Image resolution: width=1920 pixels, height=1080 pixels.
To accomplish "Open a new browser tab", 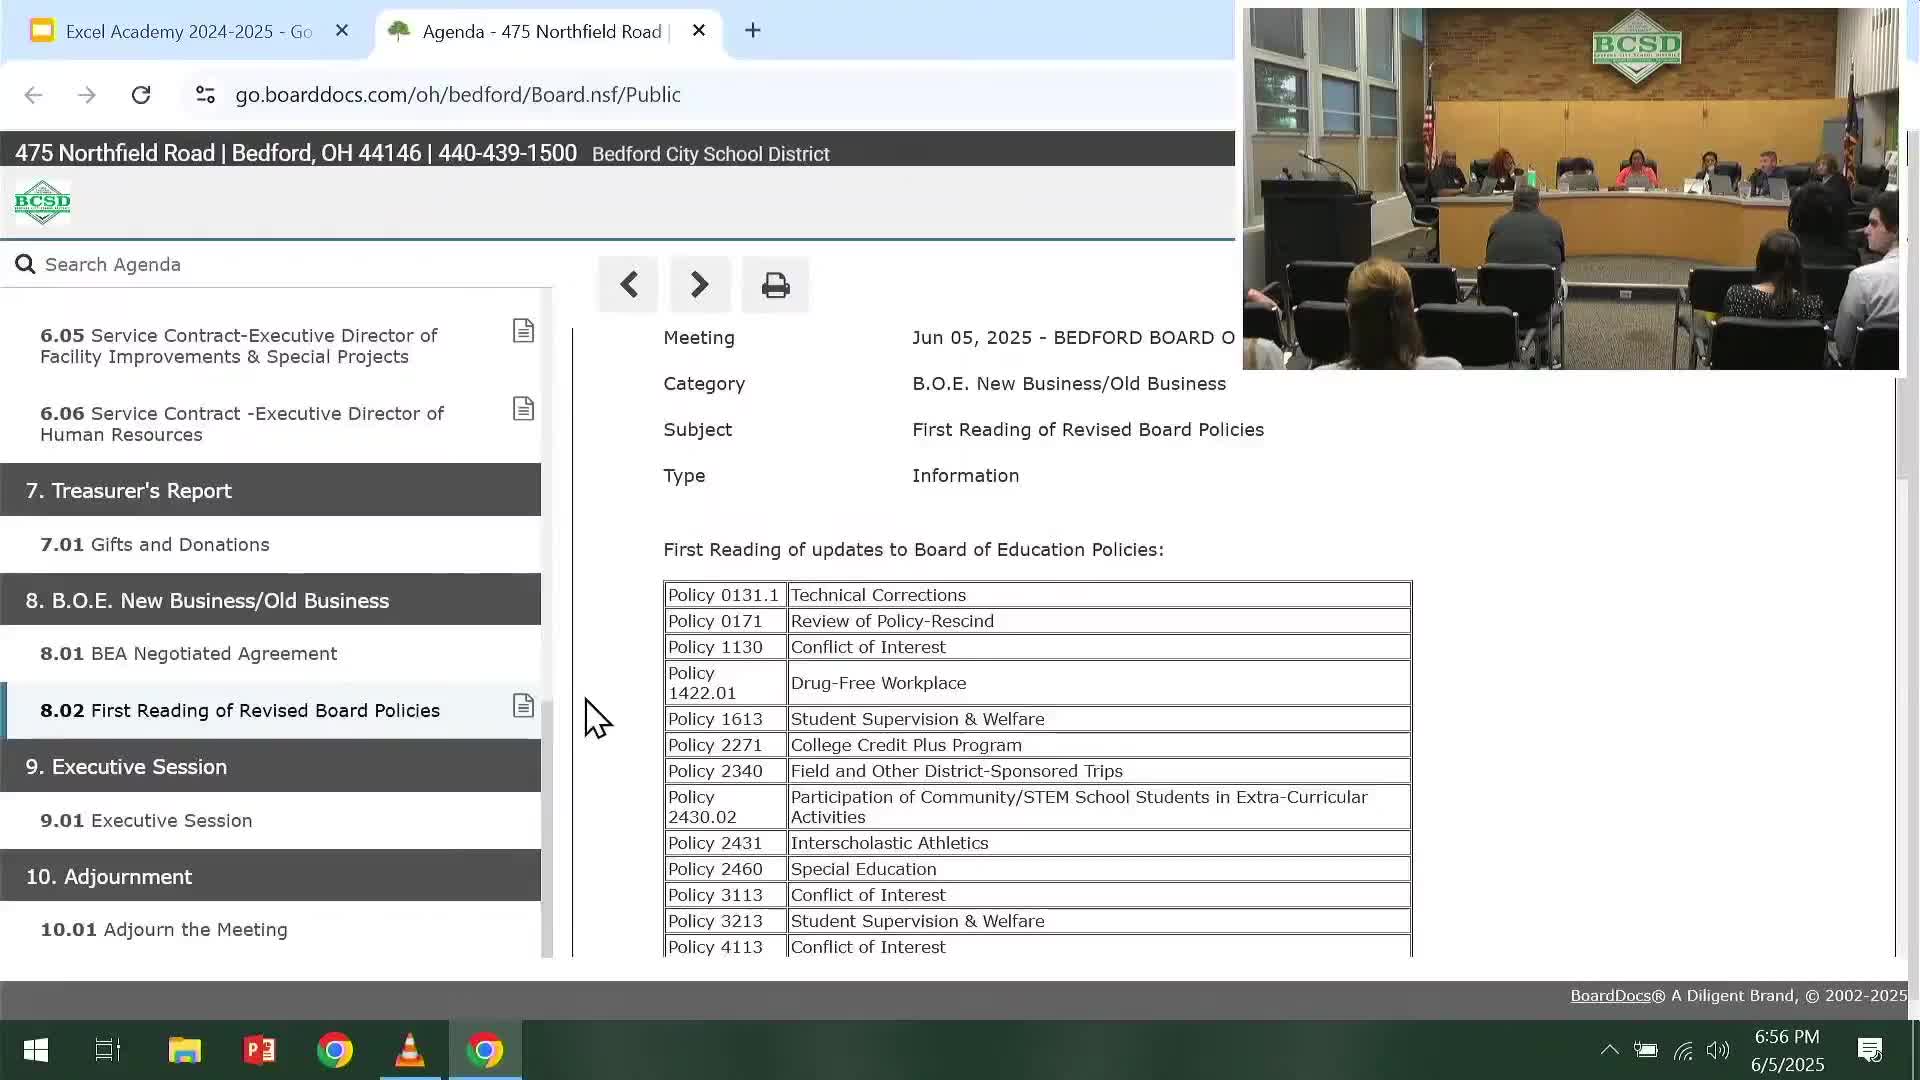I will (753, 31).
